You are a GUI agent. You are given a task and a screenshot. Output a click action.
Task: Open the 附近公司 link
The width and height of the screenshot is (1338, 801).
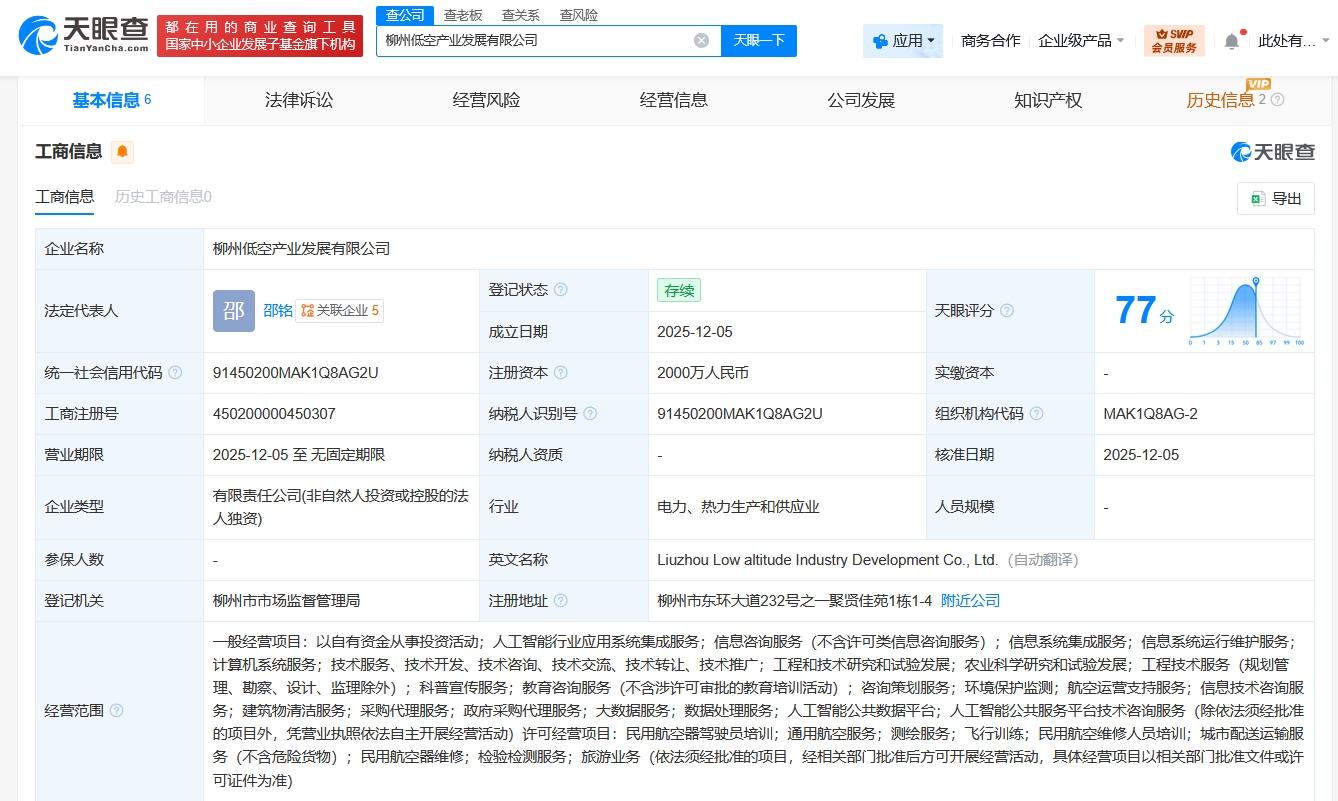click(x=970, y=601)
